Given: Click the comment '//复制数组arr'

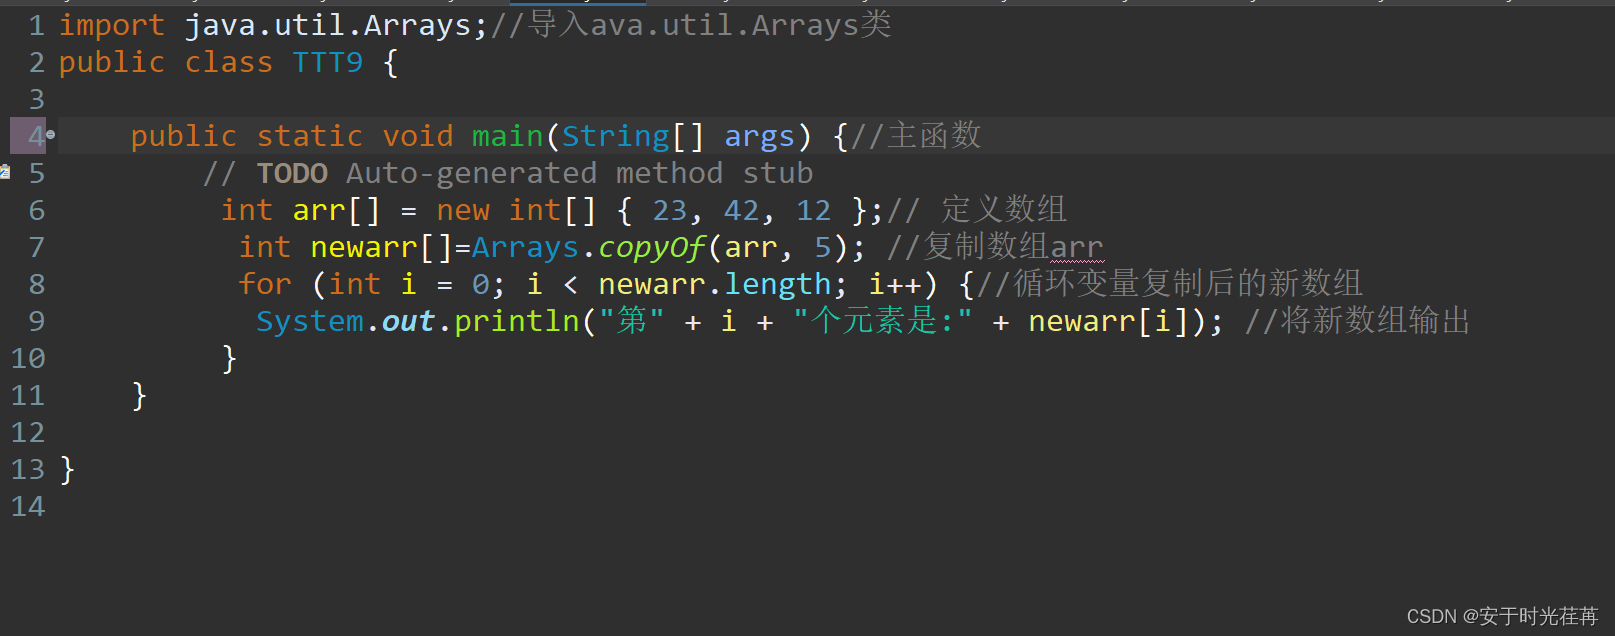Looking at the screenshot, I should click(995, 246).
